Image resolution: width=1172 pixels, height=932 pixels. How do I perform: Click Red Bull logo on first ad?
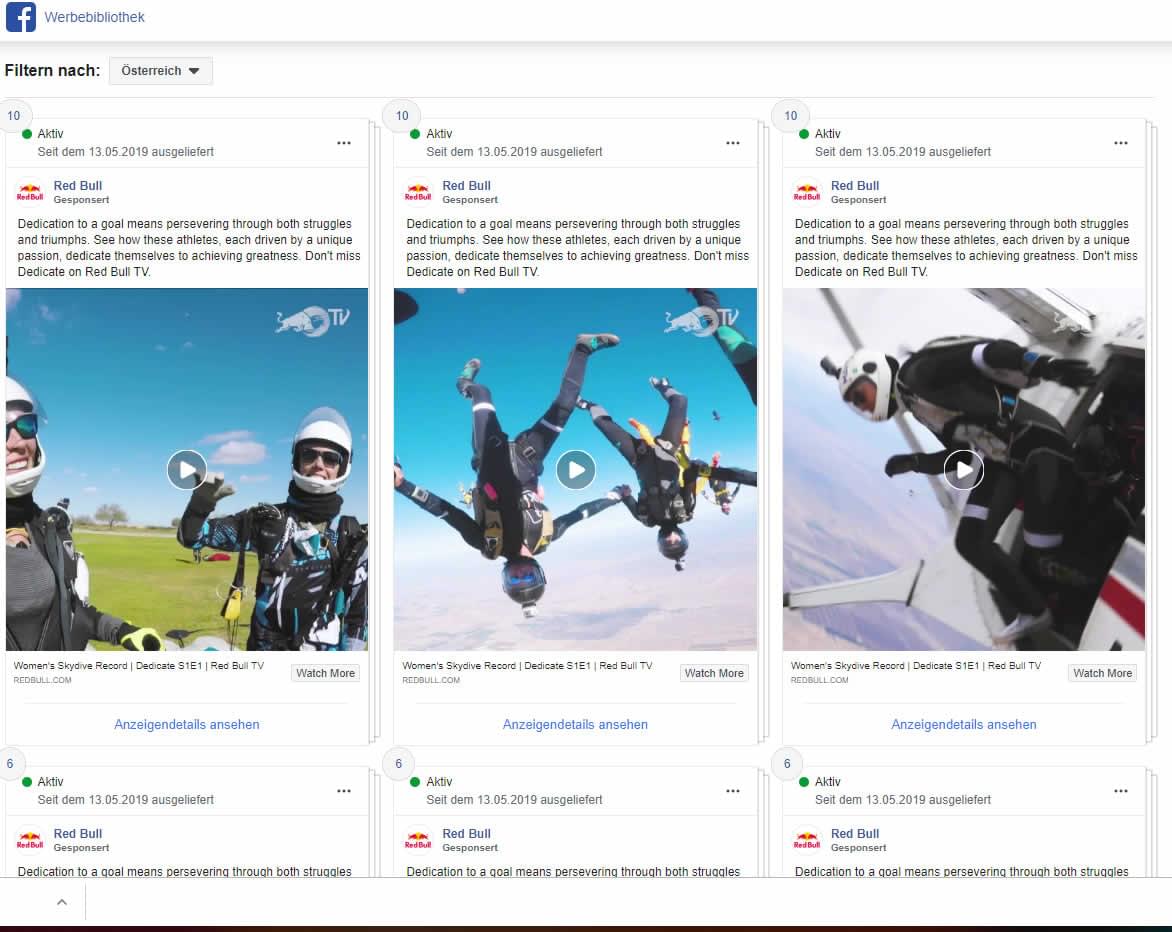click(30, 192)
